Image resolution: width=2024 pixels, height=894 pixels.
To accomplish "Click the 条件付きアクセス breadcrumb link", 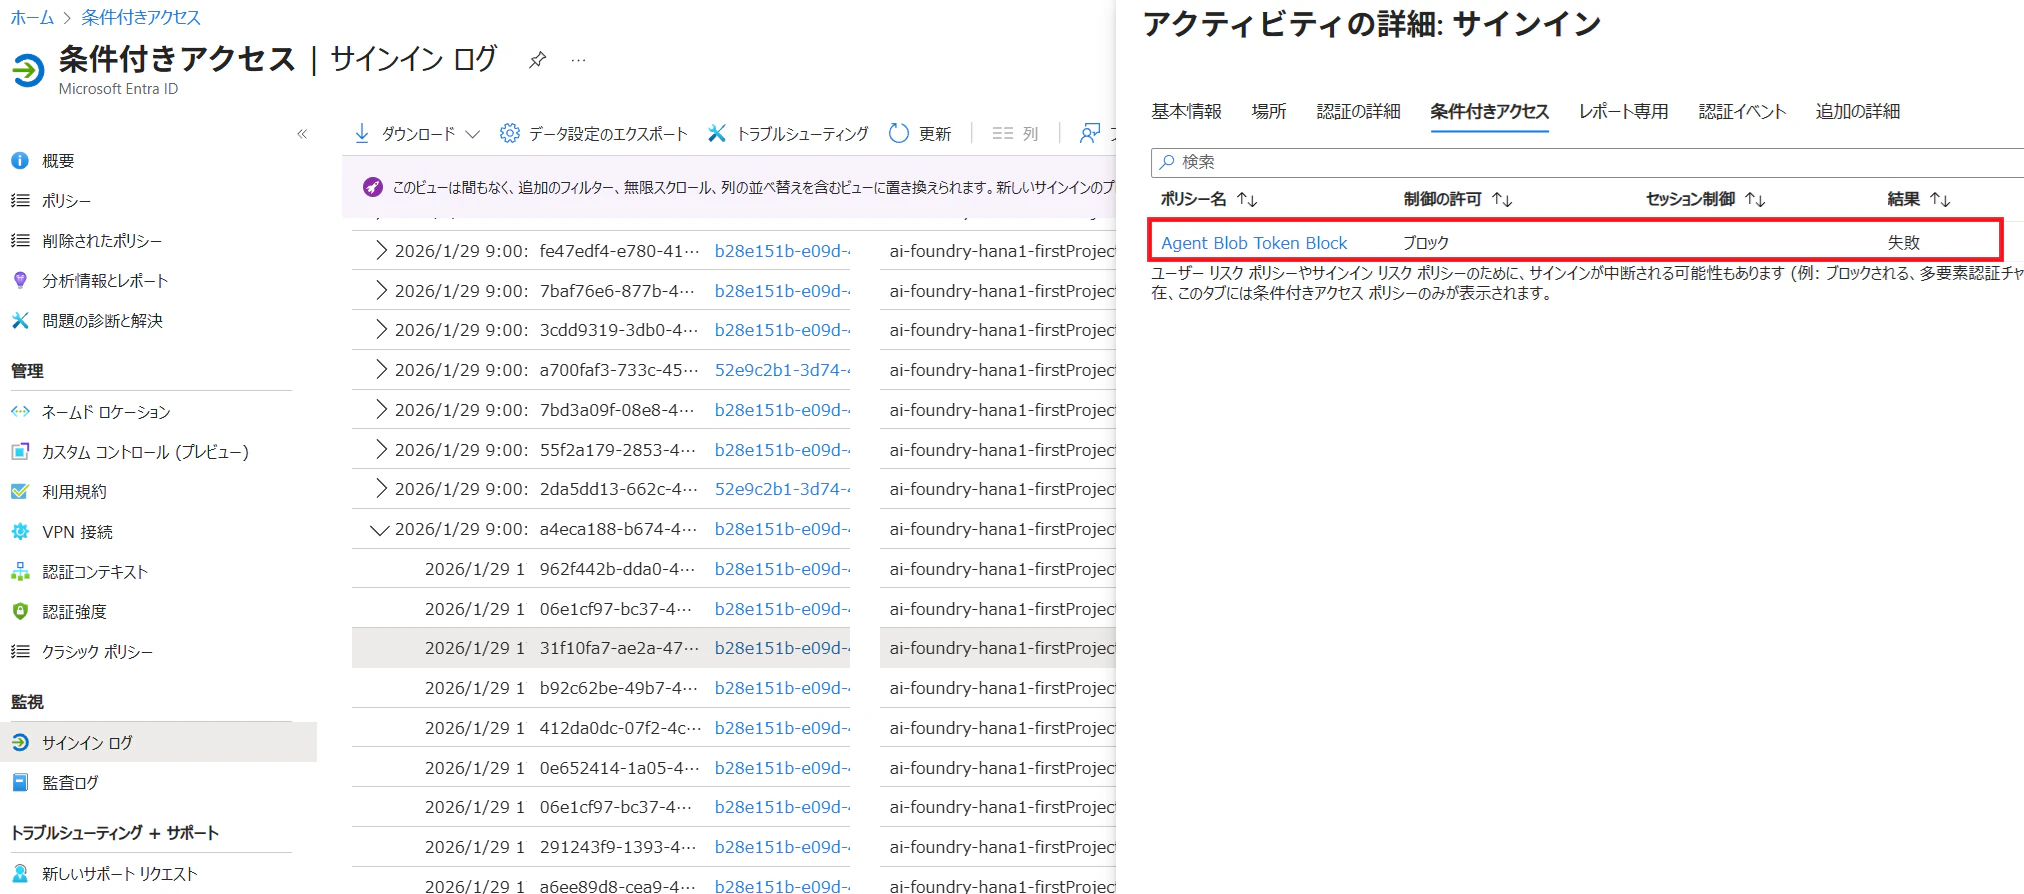I will [141, 17].
